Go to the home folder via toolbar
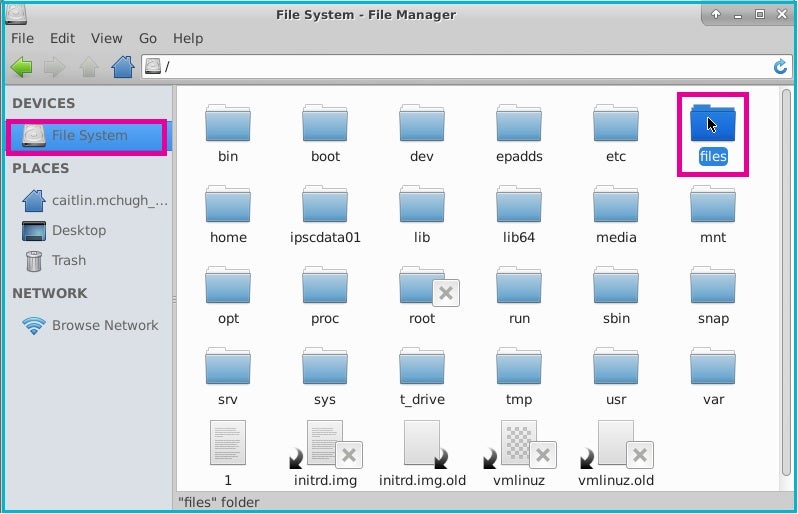The width and height of the screenshot is (798, 514). [122, 67]
